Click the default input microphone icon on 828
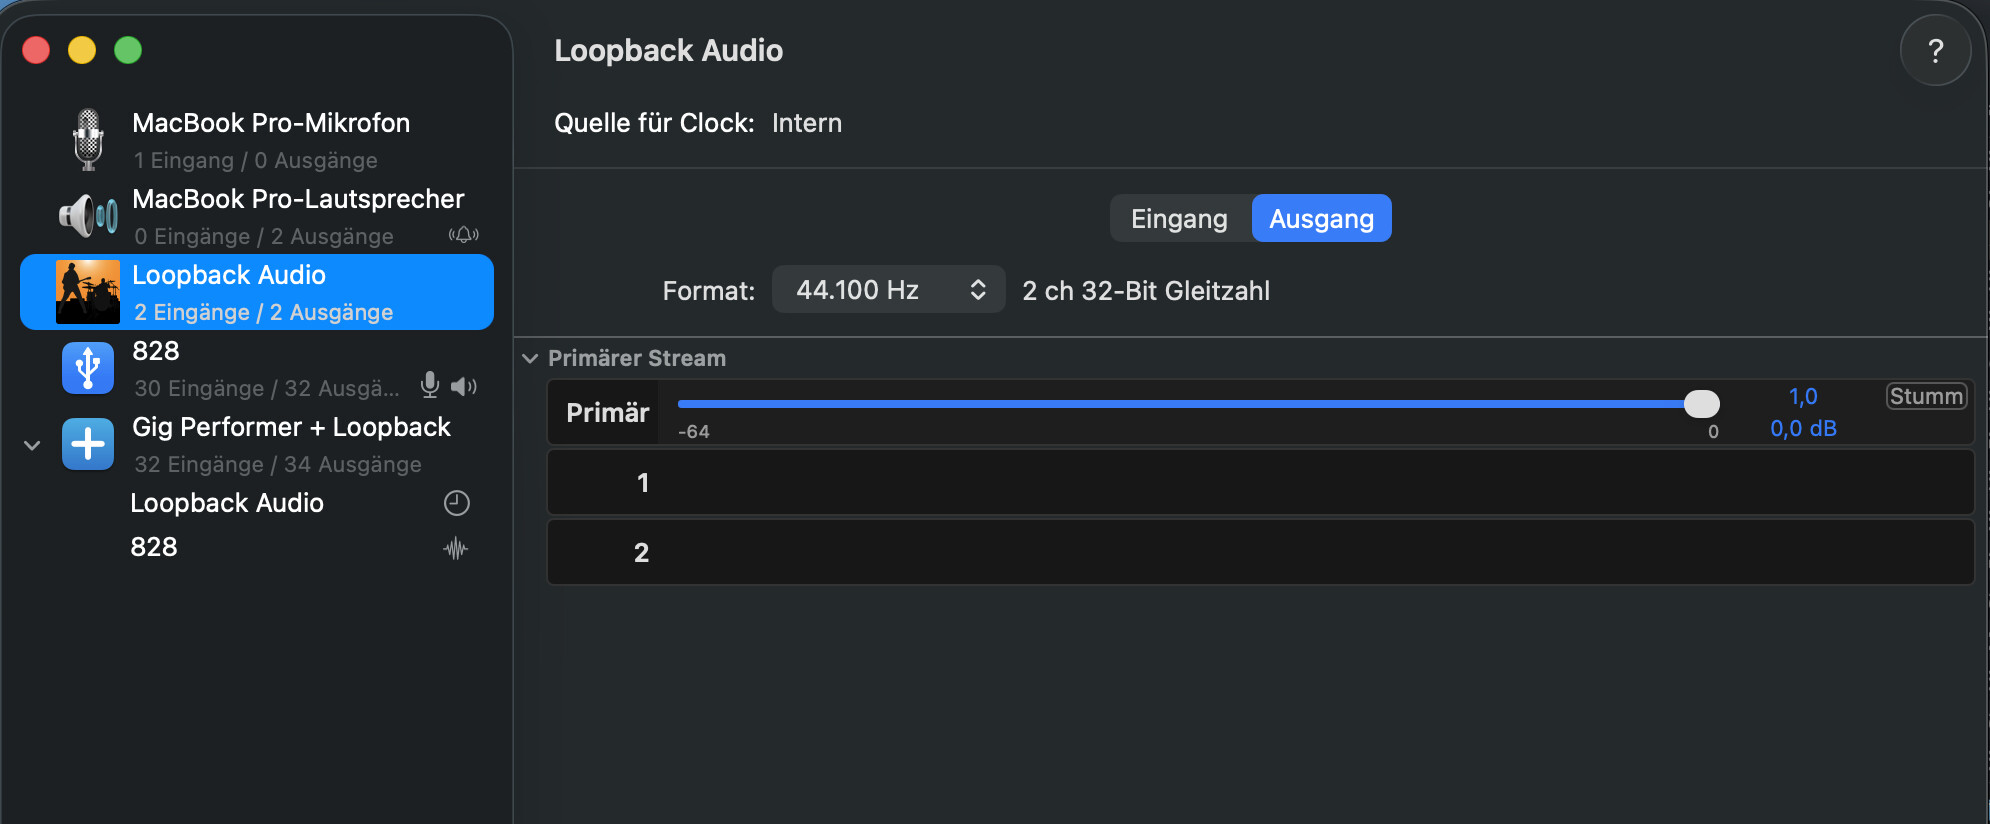Image resolution: width=1990 pixels, height=824 pixels. 430,386
